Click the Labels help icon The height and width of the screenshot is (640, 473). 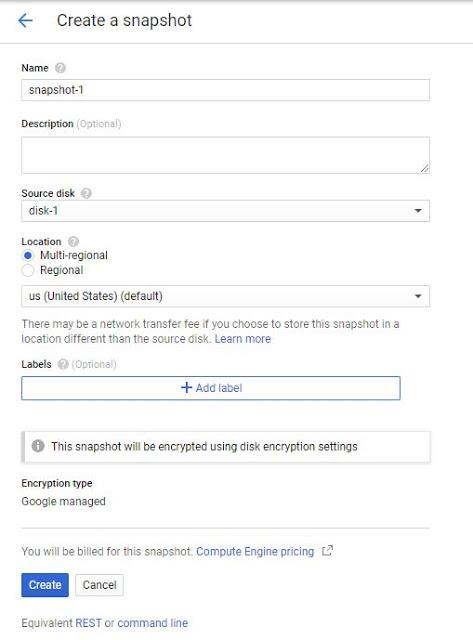[63, 364]
